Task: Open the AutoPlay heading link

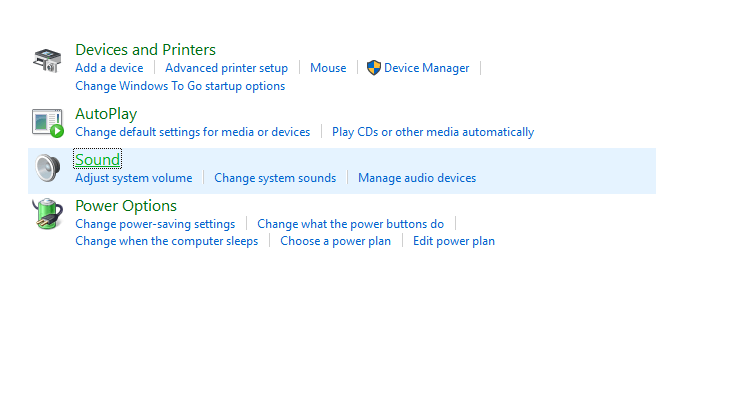Action: (106, 114)
